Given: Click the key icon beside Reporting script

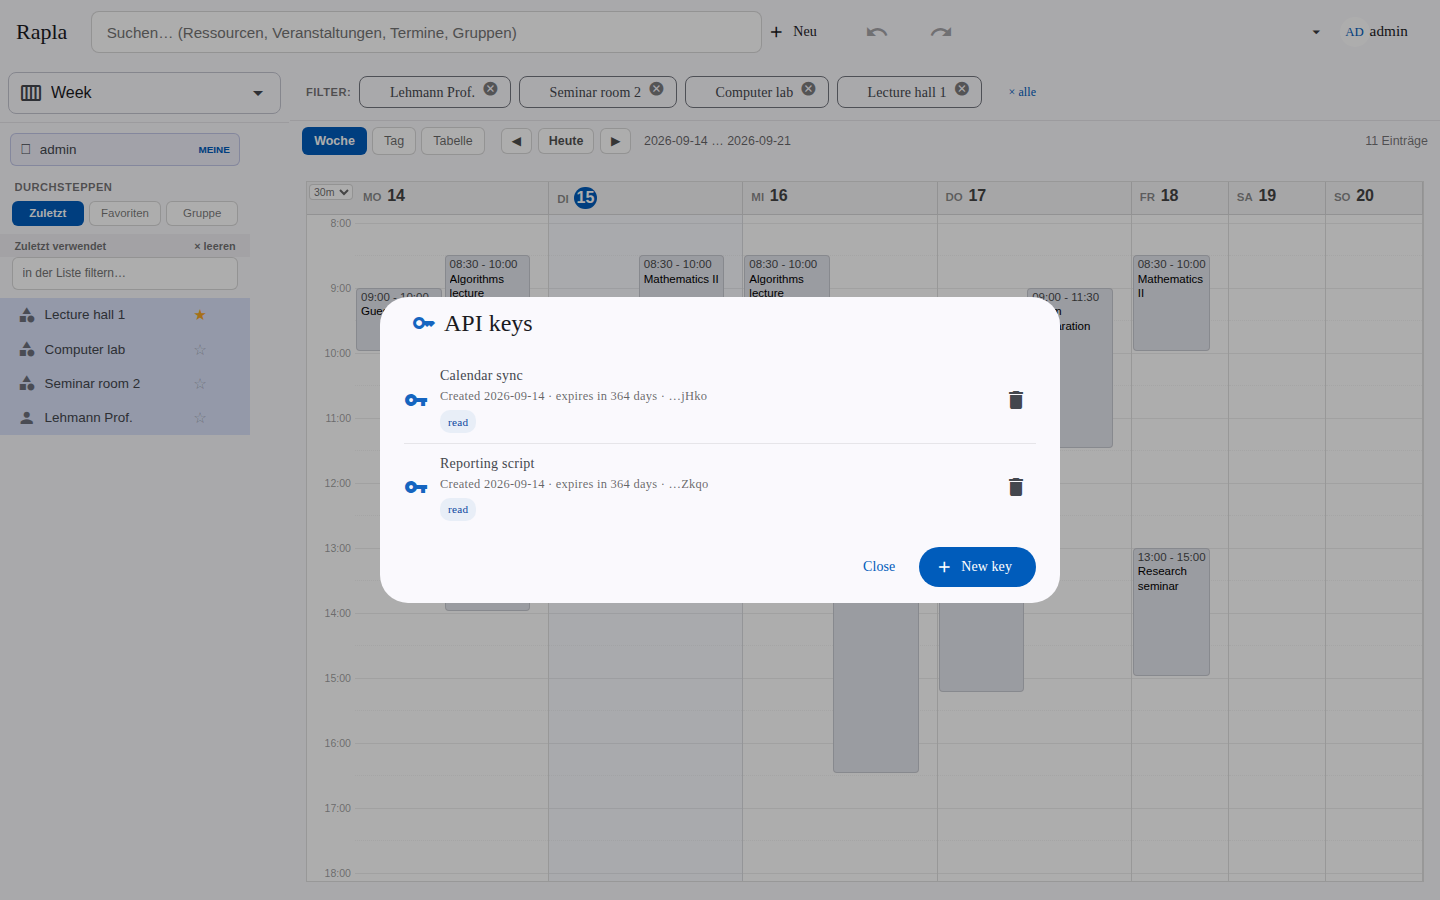Looking at the screenshot, I should tap(416, 487).
